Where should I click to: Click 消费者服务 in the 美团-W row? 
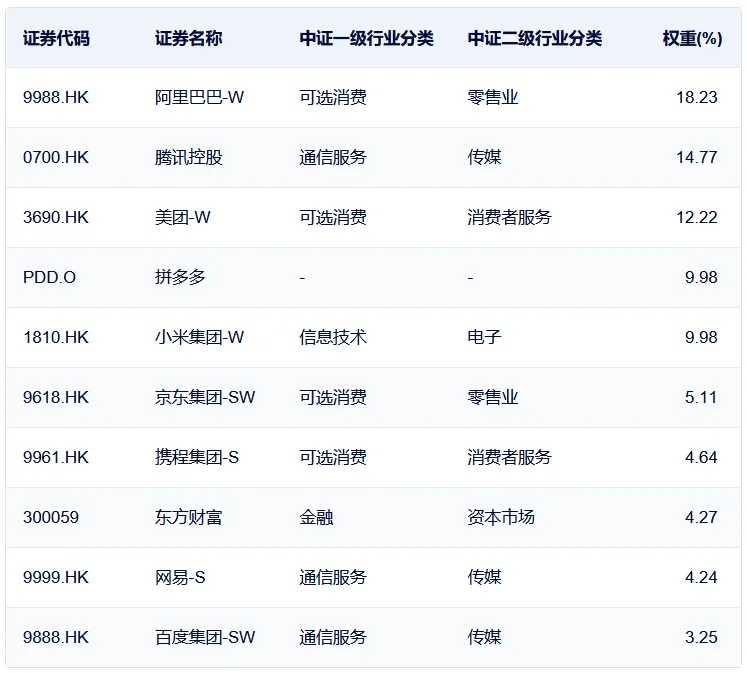509,218
